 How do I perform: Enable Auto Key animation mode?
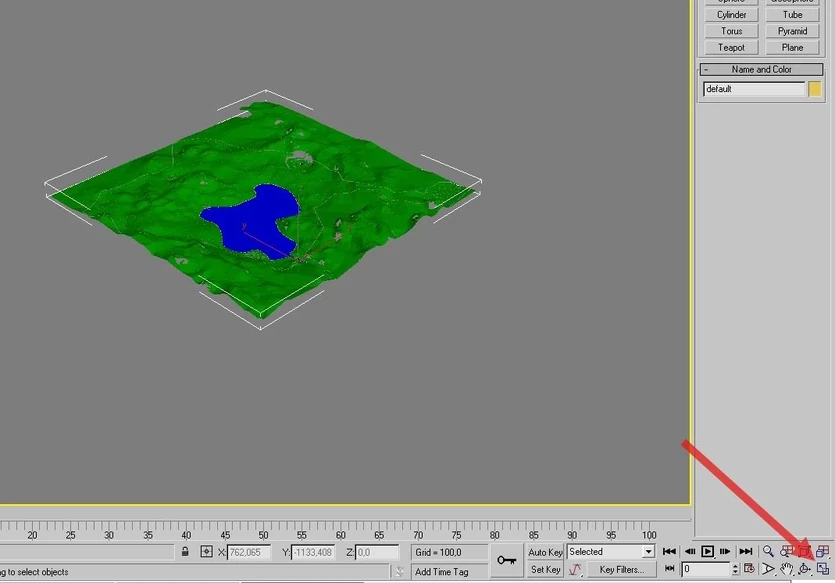pos(544,551)
